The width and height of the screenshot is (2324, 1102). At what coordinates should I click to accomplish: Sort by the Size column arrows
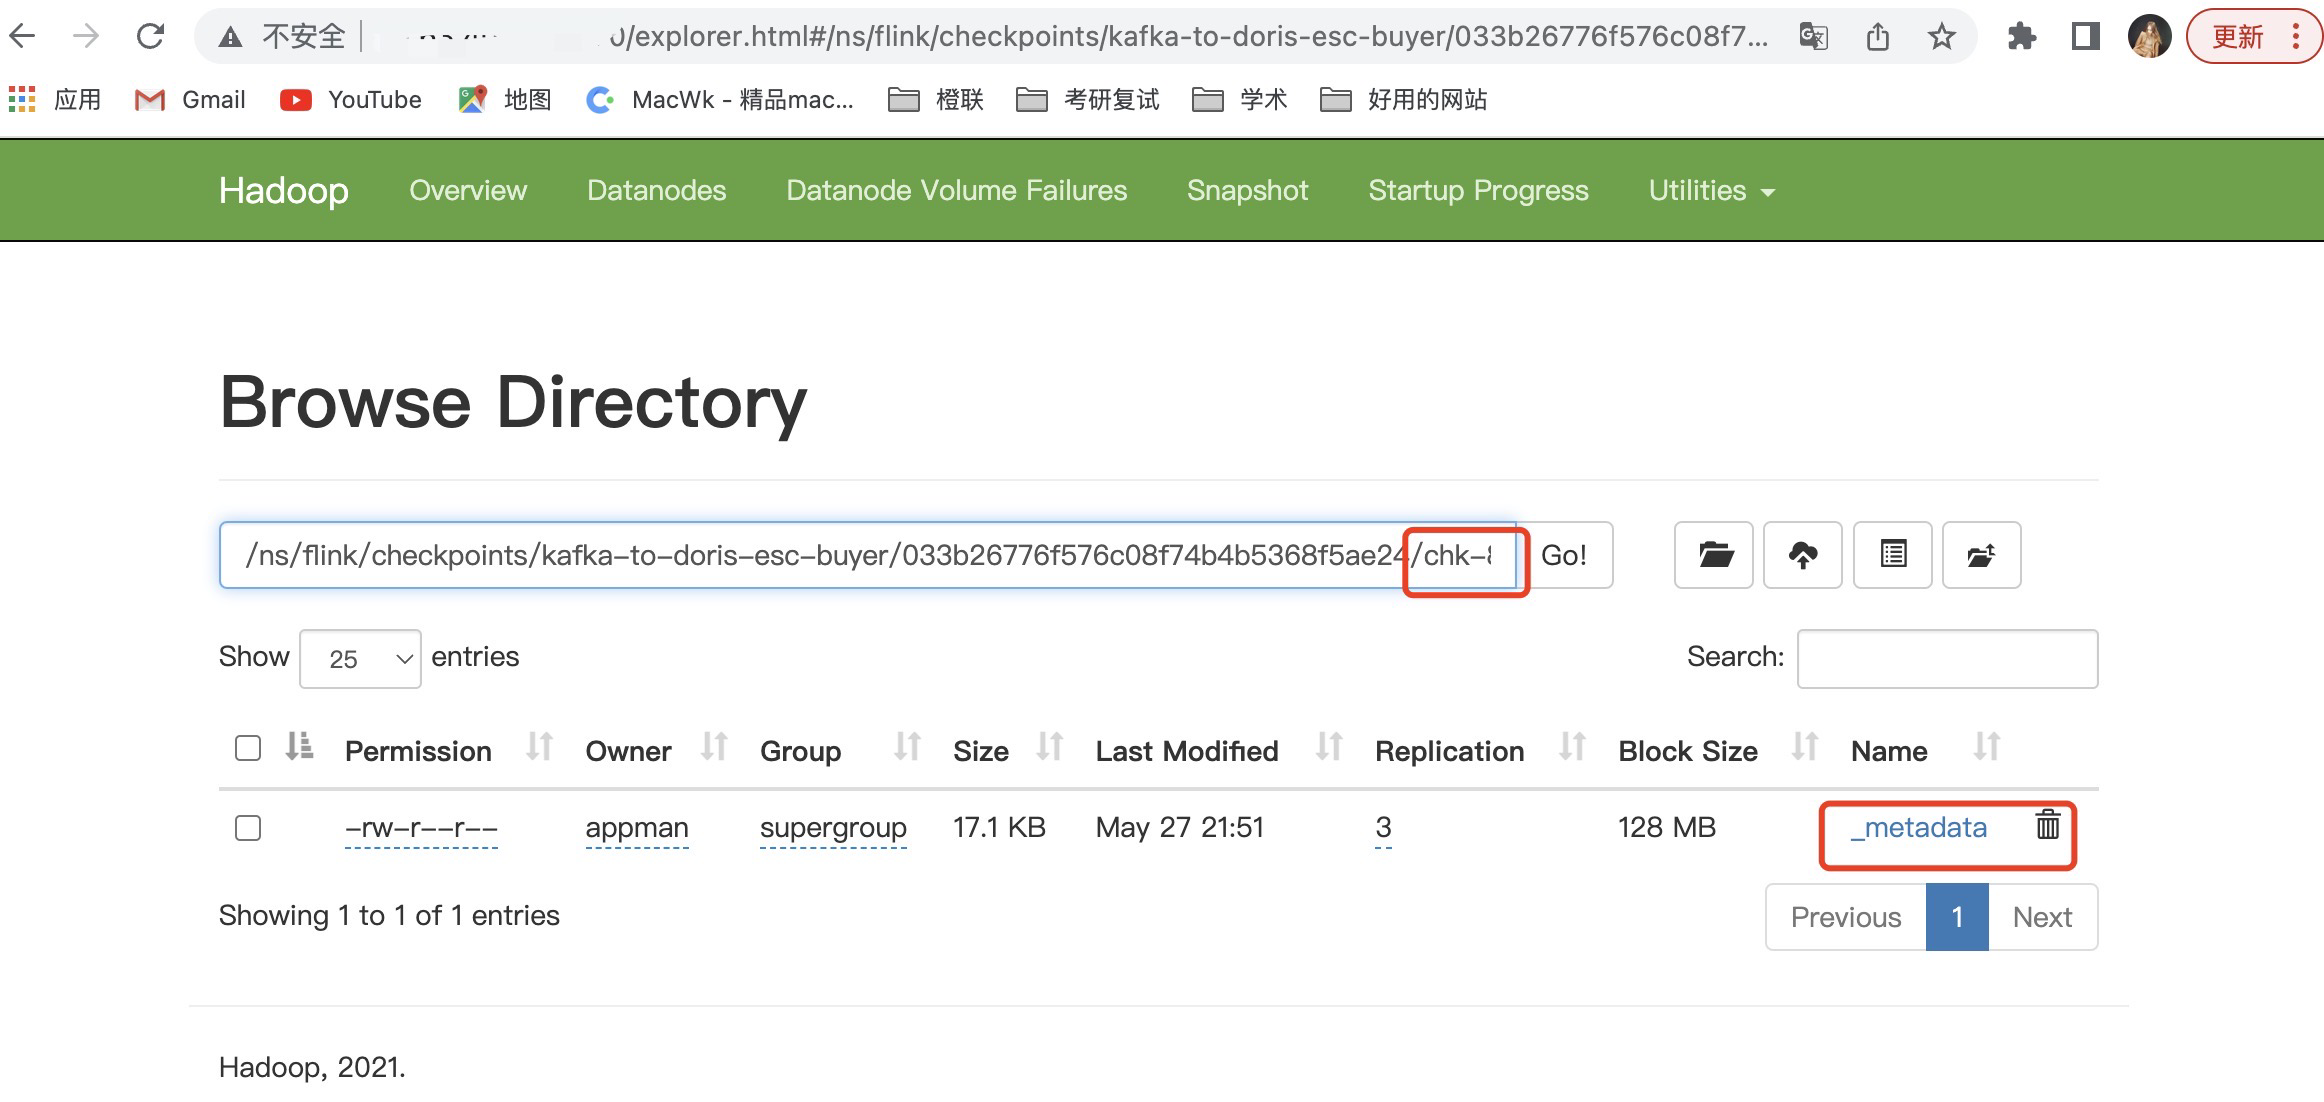(x=1049, y=746)
